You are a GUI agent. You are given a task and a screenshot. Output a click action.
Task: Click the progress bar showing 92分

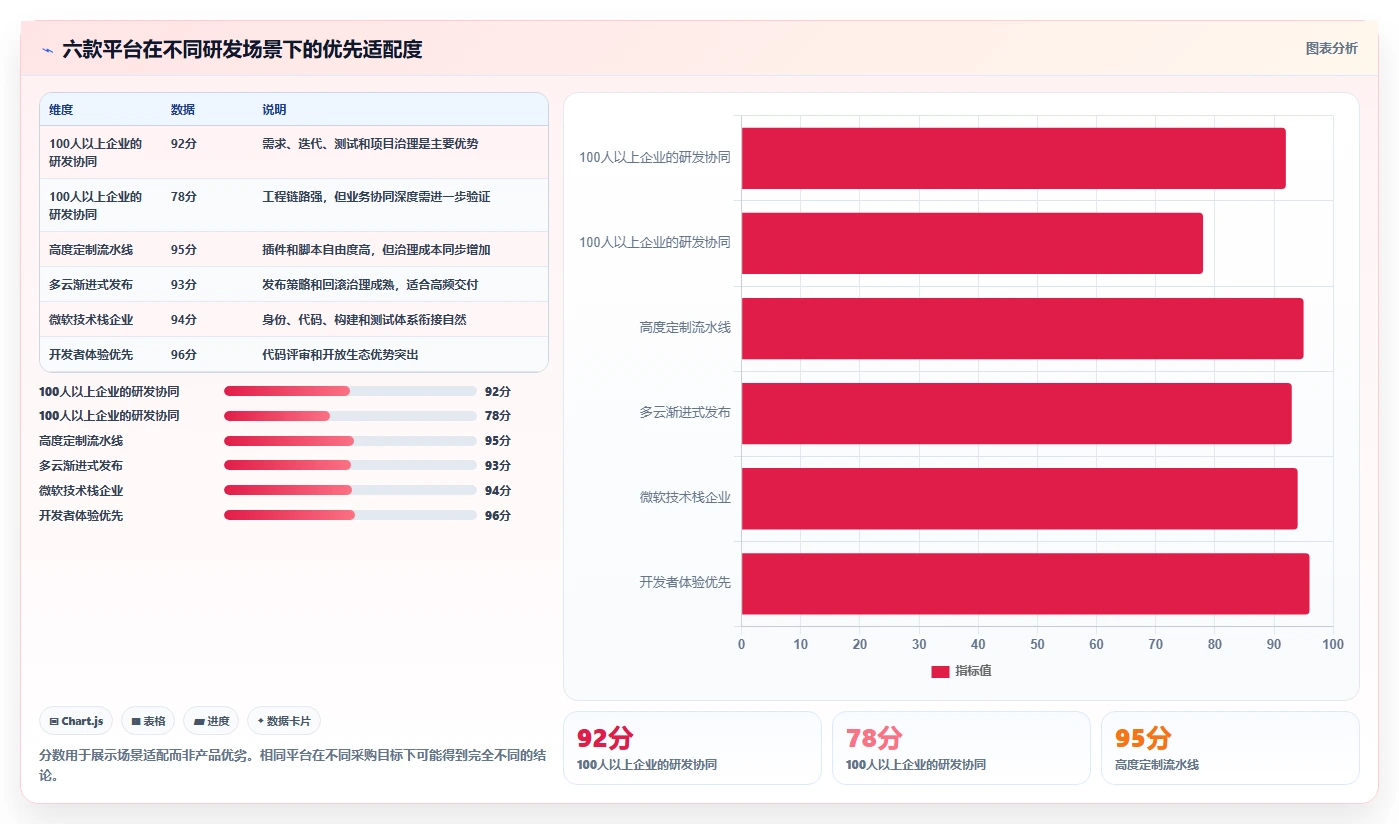(x=350, y=391)
